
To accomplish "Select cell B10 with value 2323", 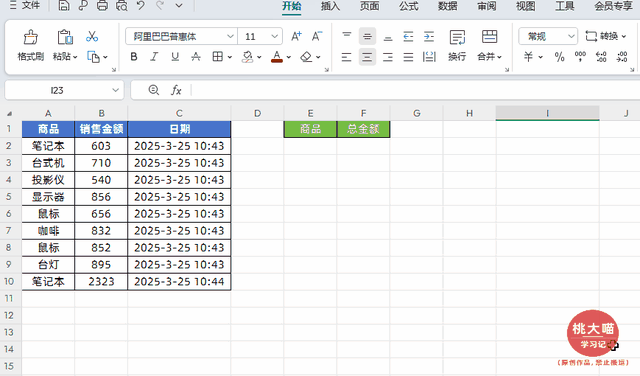I will [101, 282].
